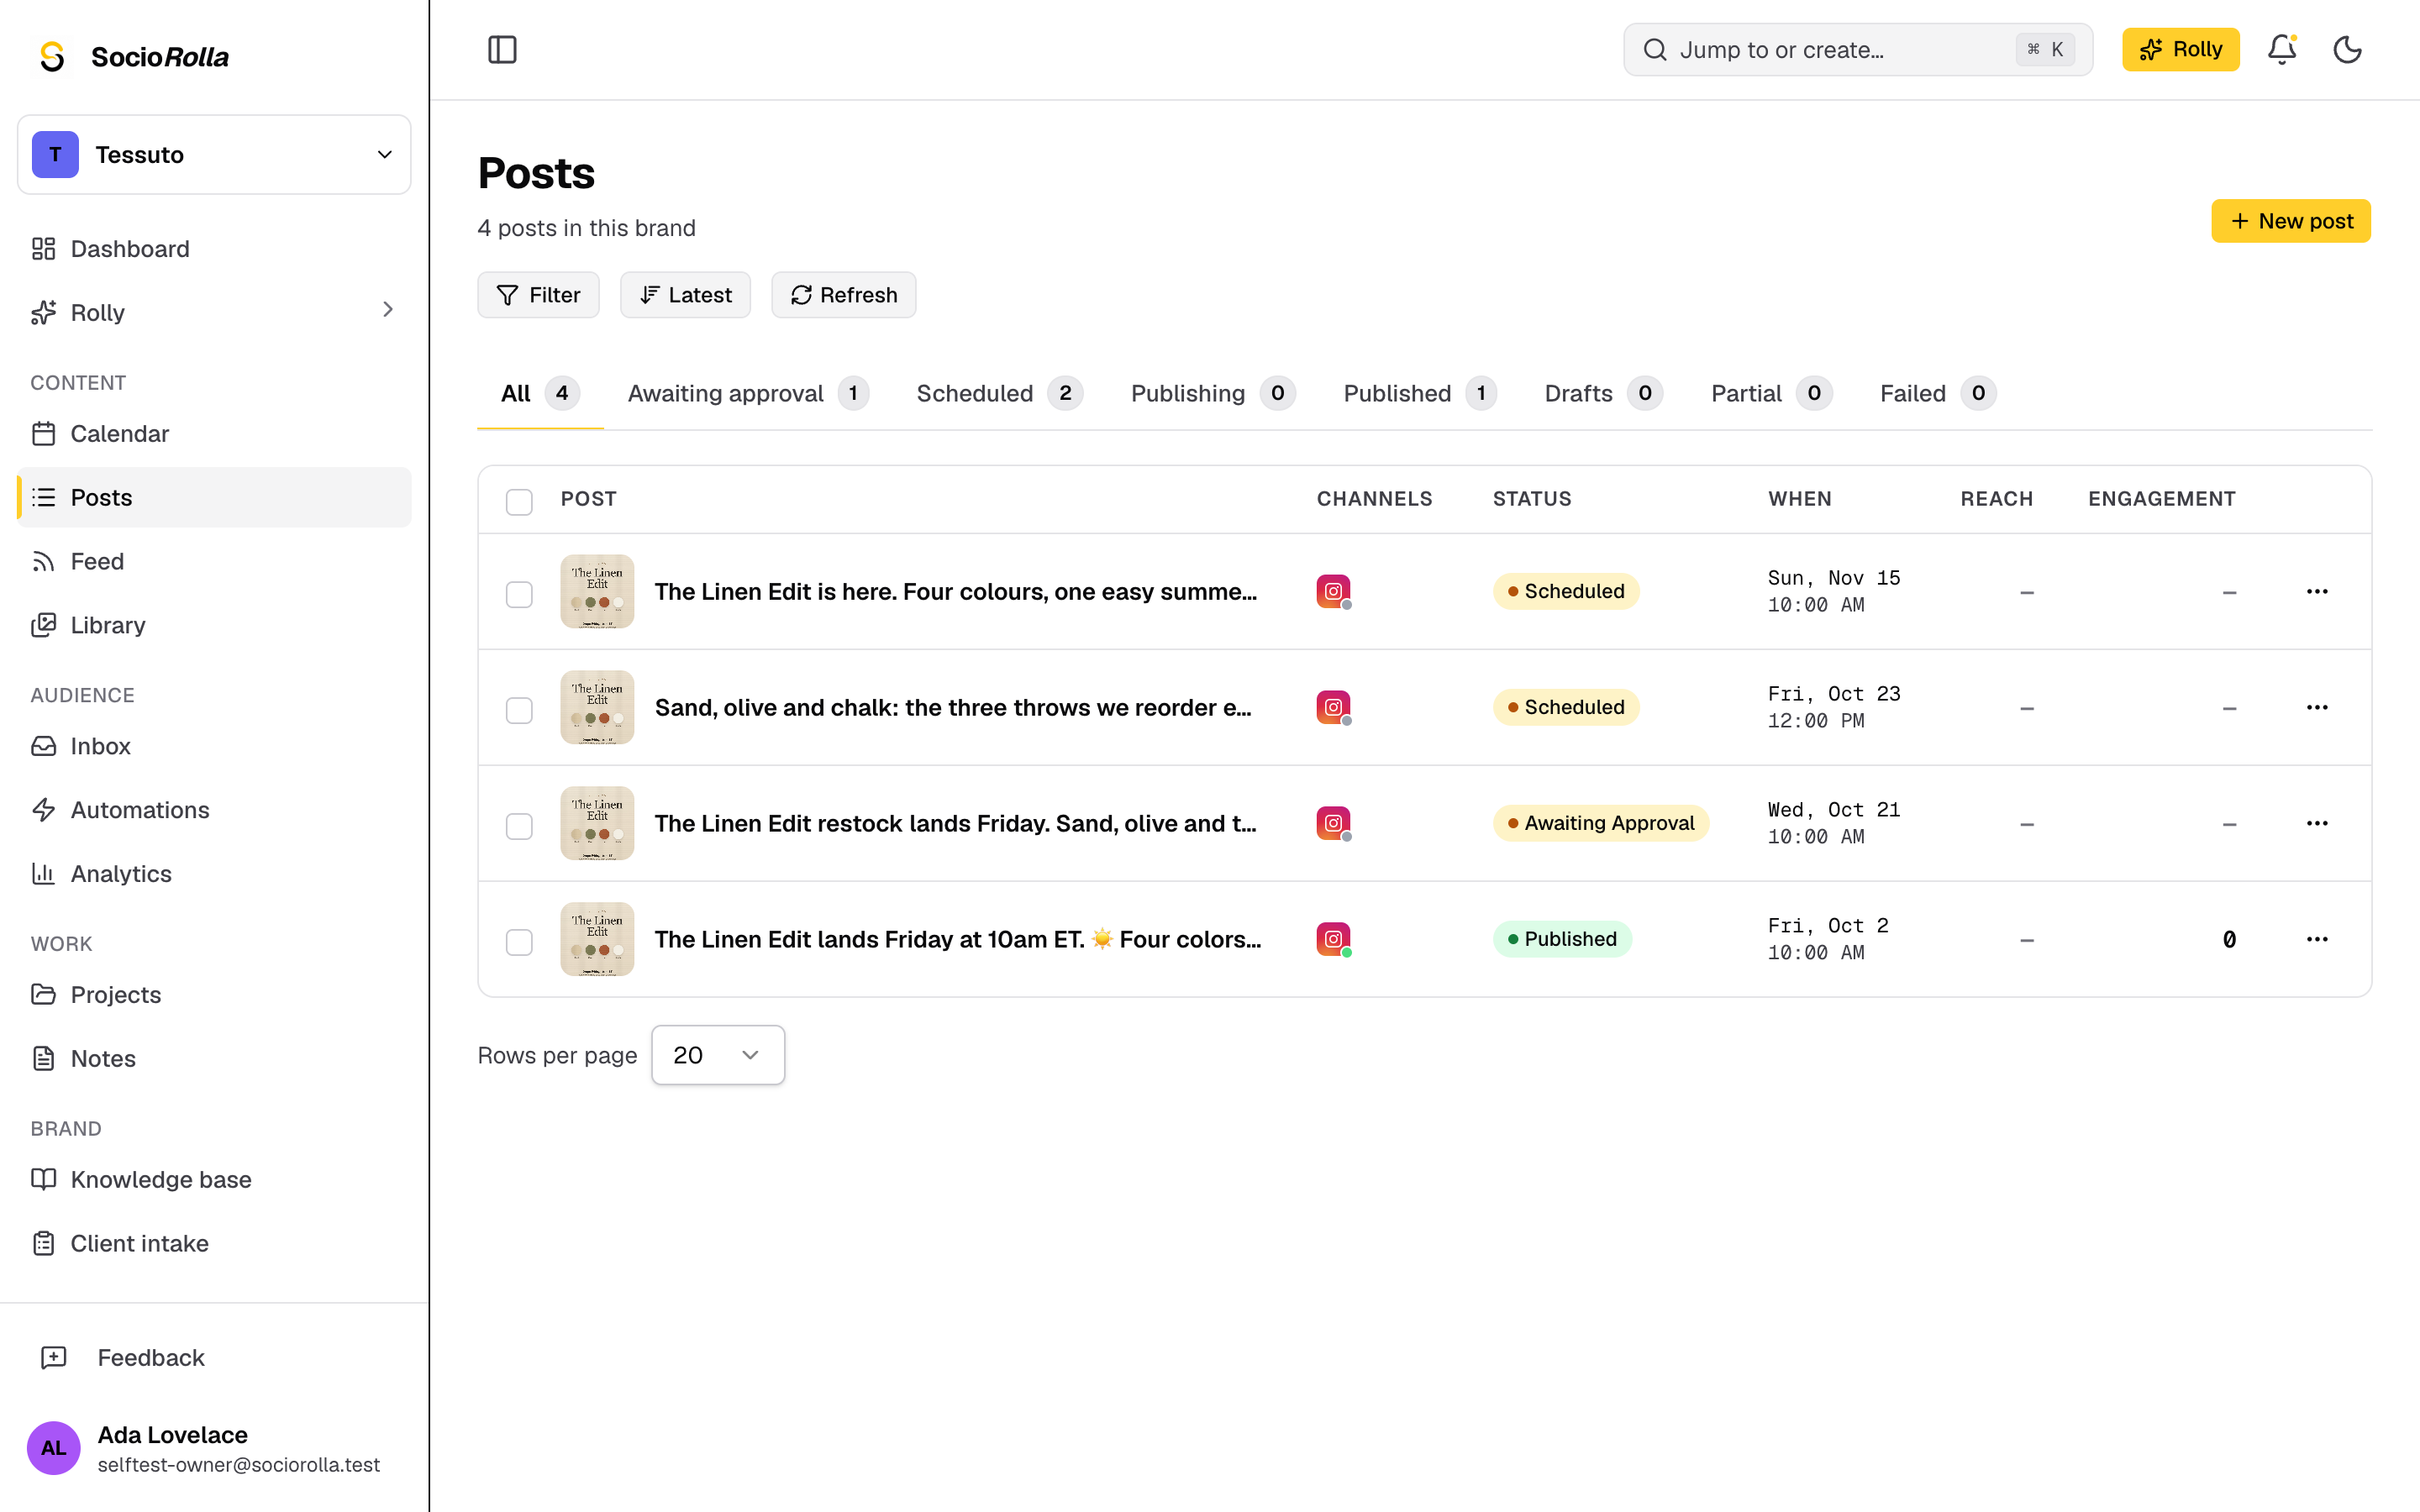Viewport: 2420px width, 1512px height.
Task: Open the Latest sort dropdown
Action: pyautogui.click(x=685, y=295)
